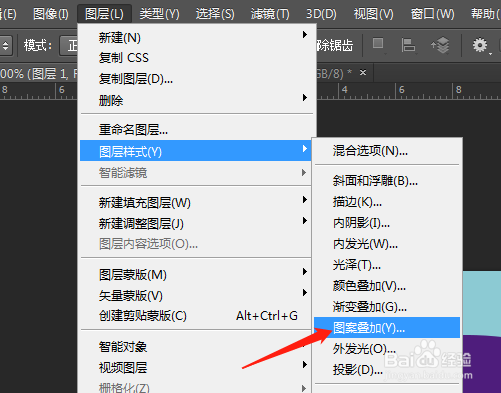Image resolution: width=501 pixels, height=393 pixels.
Task: Choose 内发光(W)... layer style
Action: click(387, 244)
